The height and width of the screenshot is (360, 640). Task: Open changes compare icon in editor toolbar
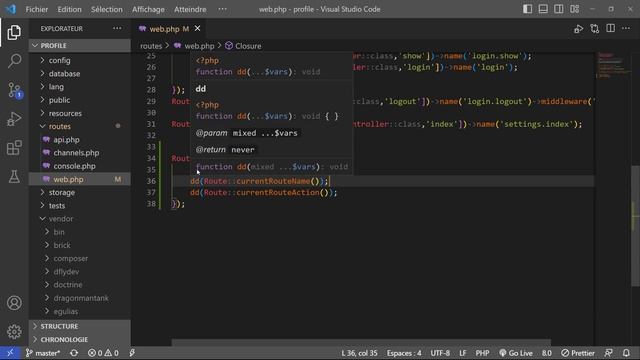595,29
